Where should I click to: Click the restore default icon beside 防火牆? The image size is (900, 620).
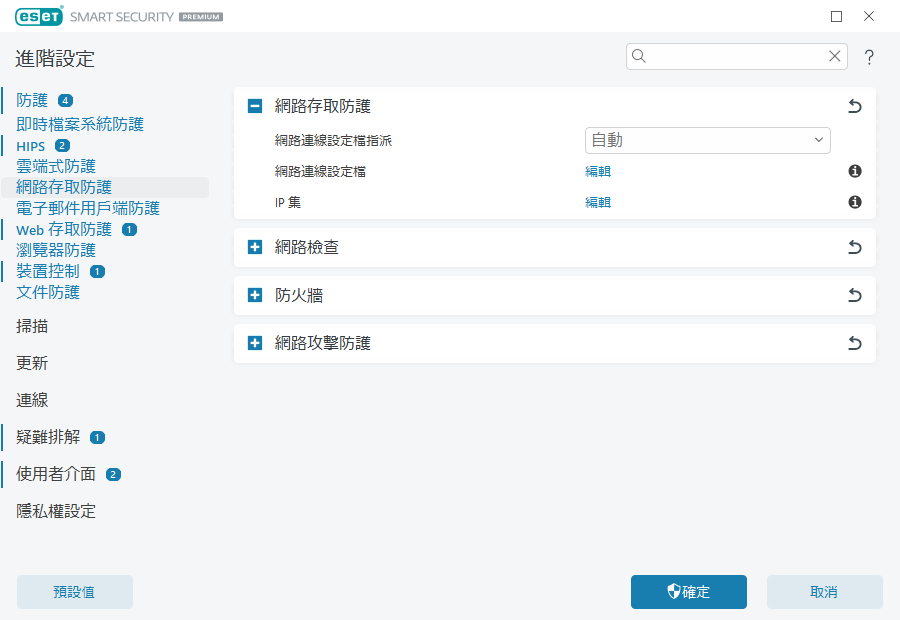click(854, 295)
